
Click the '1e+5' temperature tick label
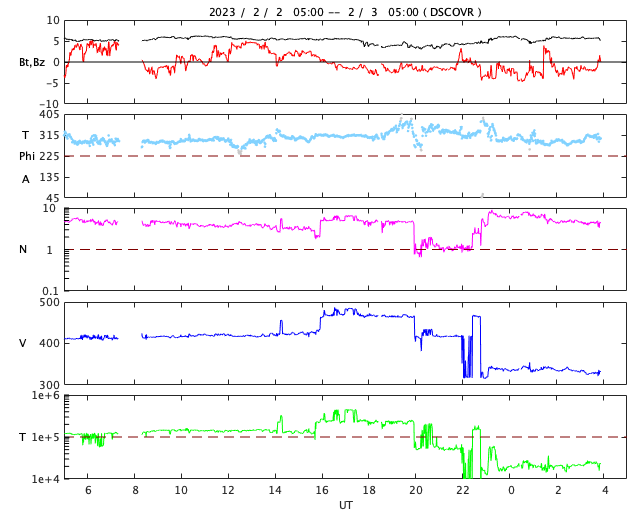[x=46, y=437]
